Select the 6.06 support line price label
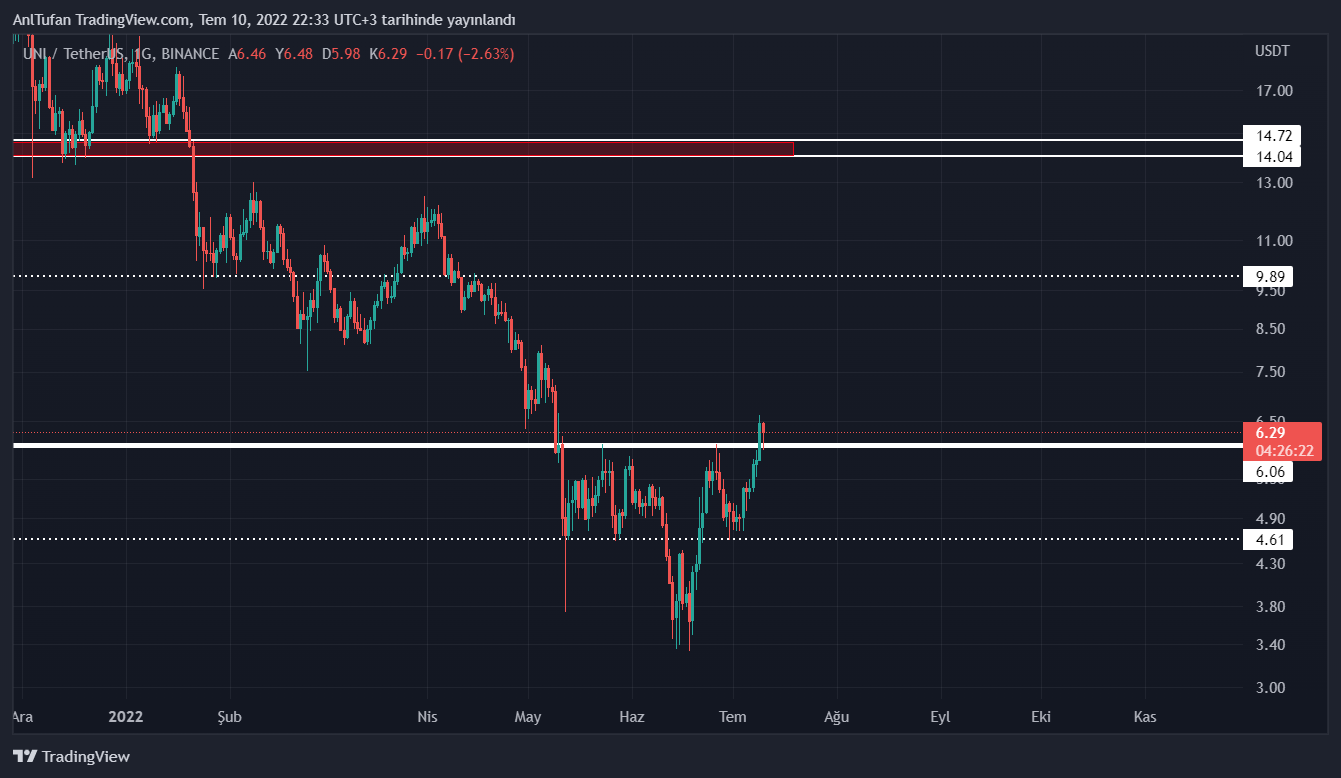Screen dimensions: 1341x778 pyautogui.click(x=1267, y=472)
